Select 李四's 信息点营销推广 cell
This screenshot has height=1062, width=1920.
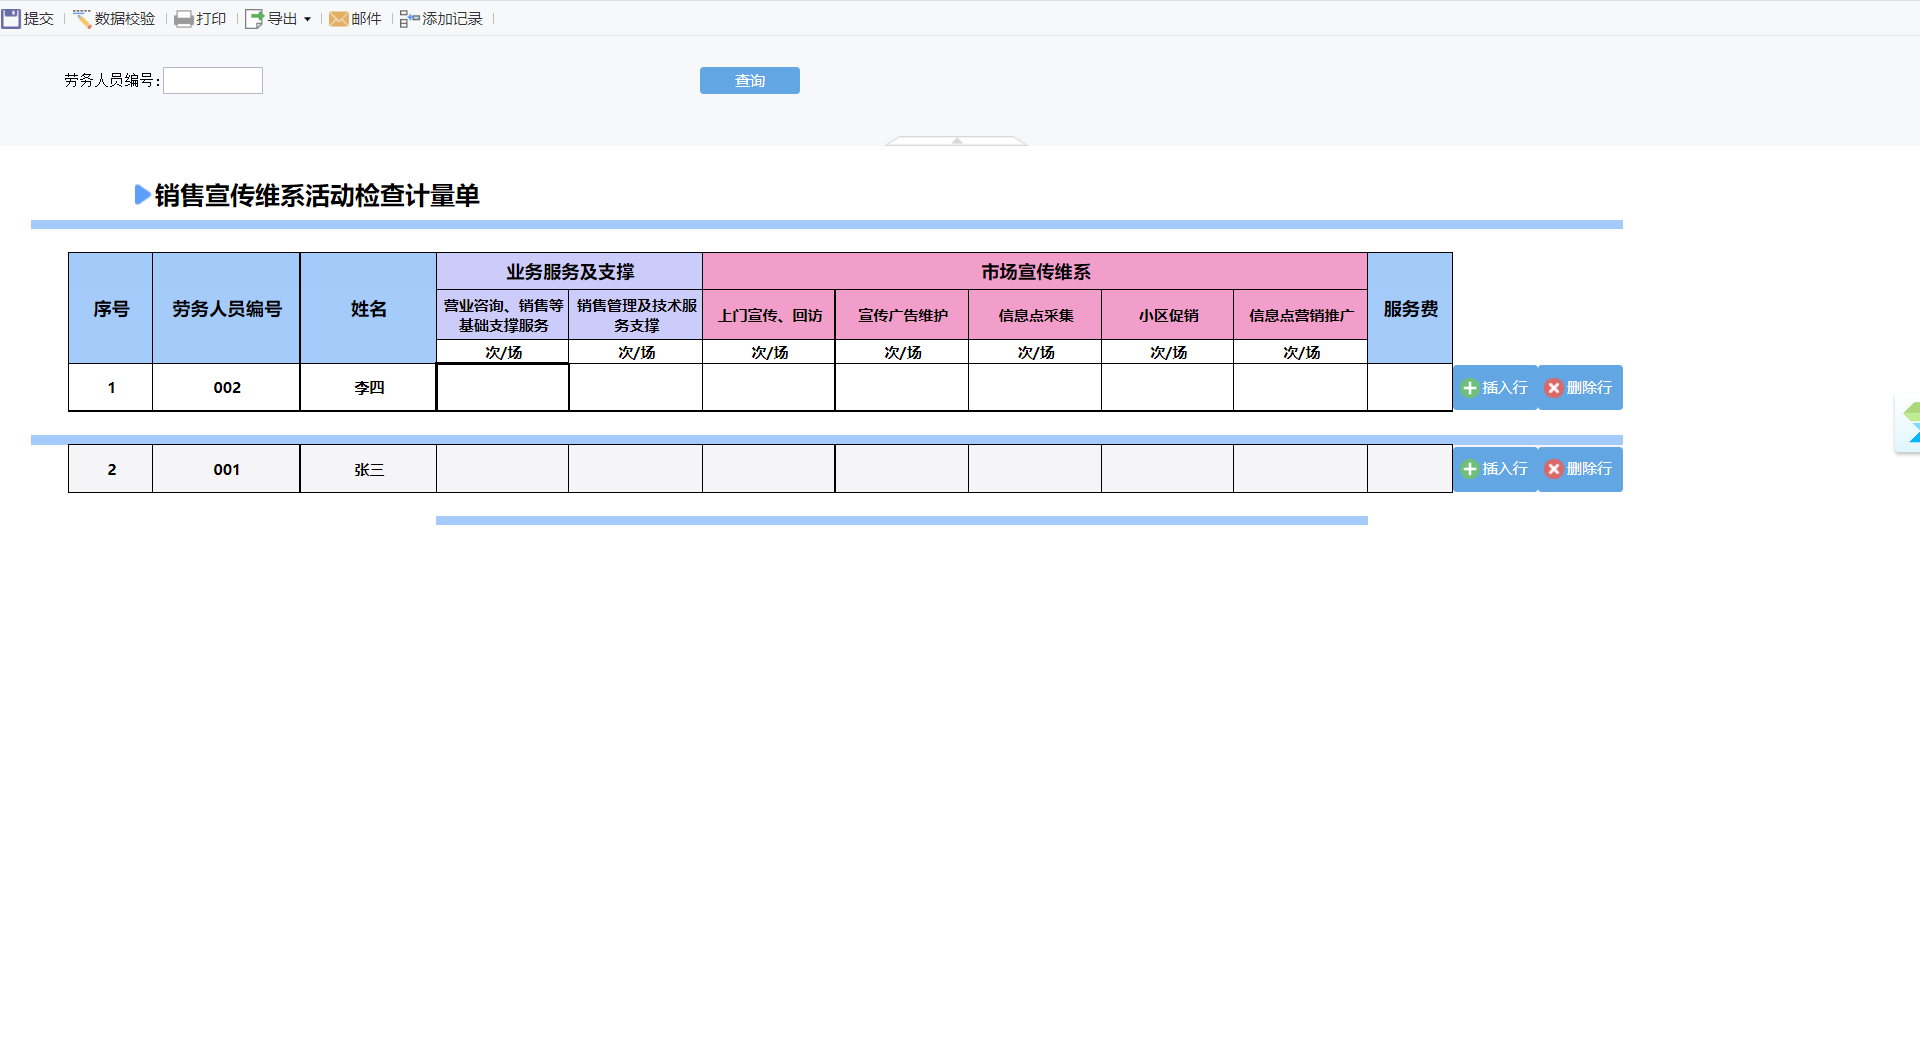point(1301,388)
